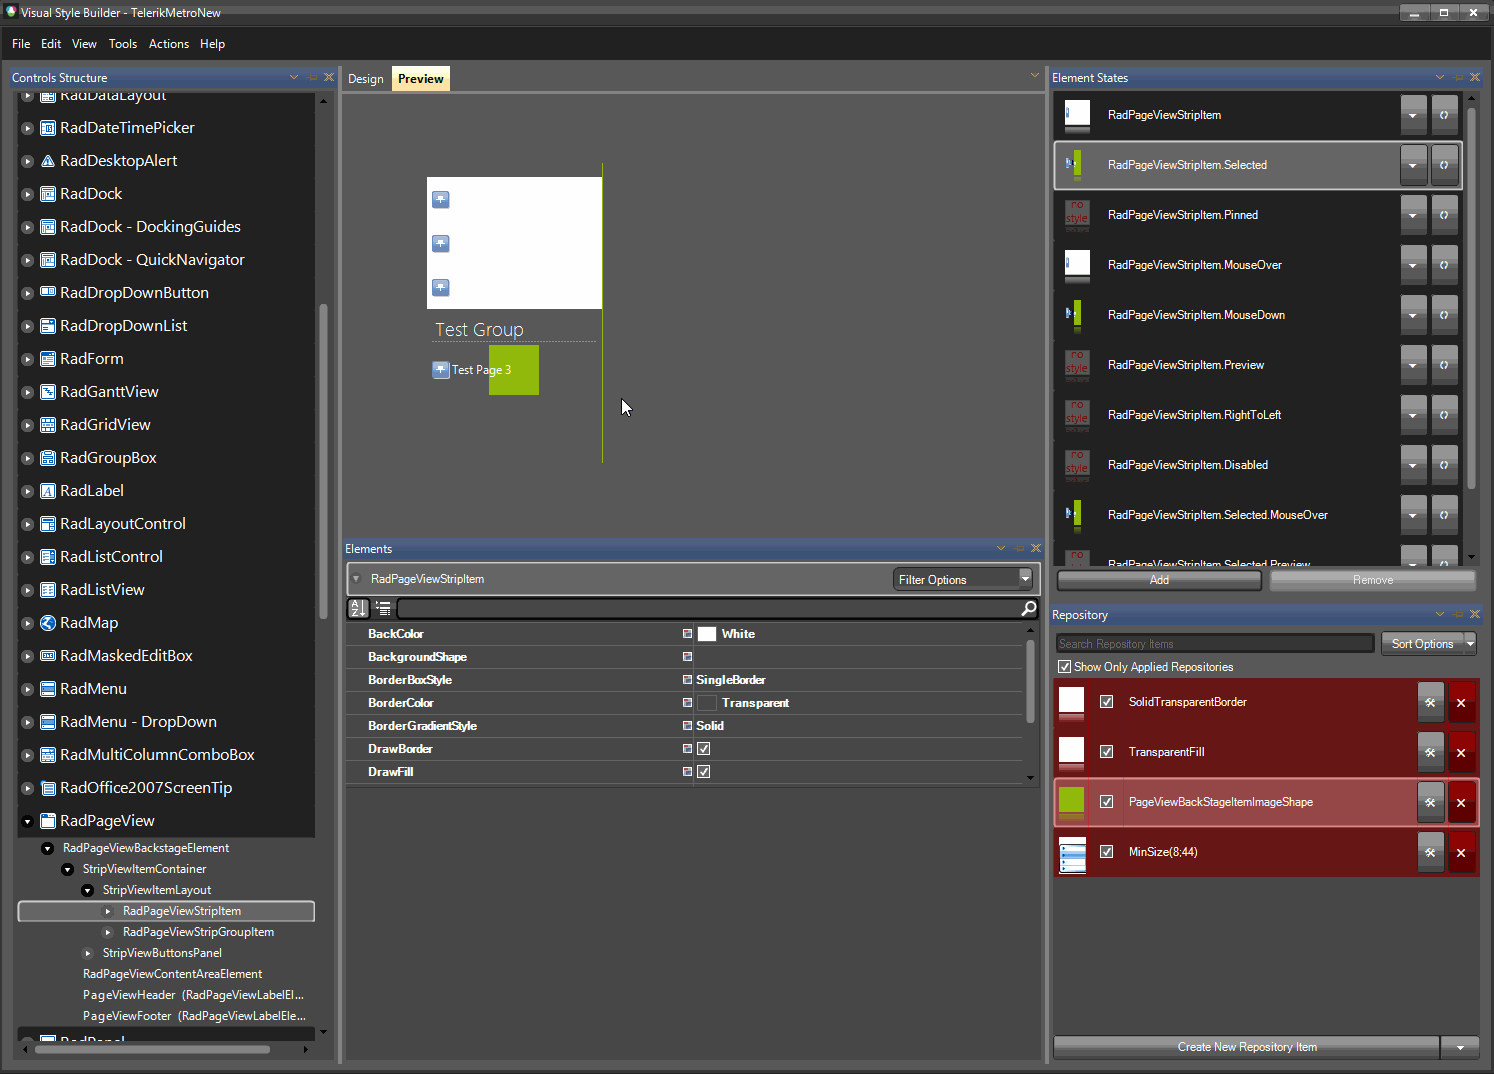The image size is (1494, 1074).
Task: Click the Remove button under Element States
Action: [x=1373, y=580]
